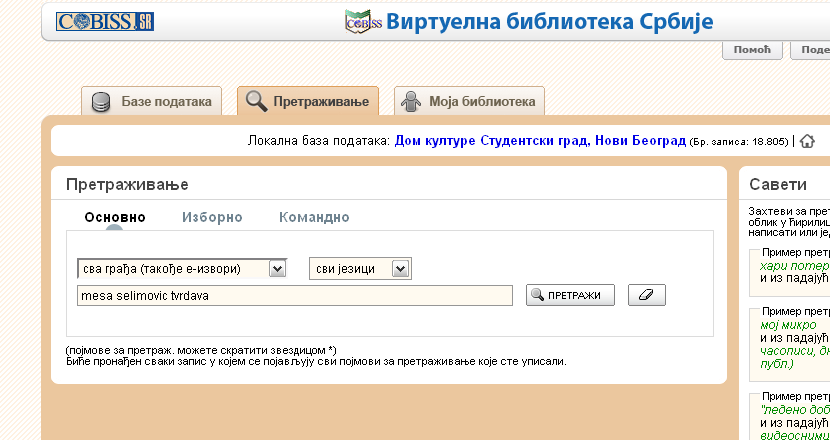The width and height of the screenshot is (830, 440).
Task: Click the ПРЕТРАЖИ search button
Action: point(570,295)
